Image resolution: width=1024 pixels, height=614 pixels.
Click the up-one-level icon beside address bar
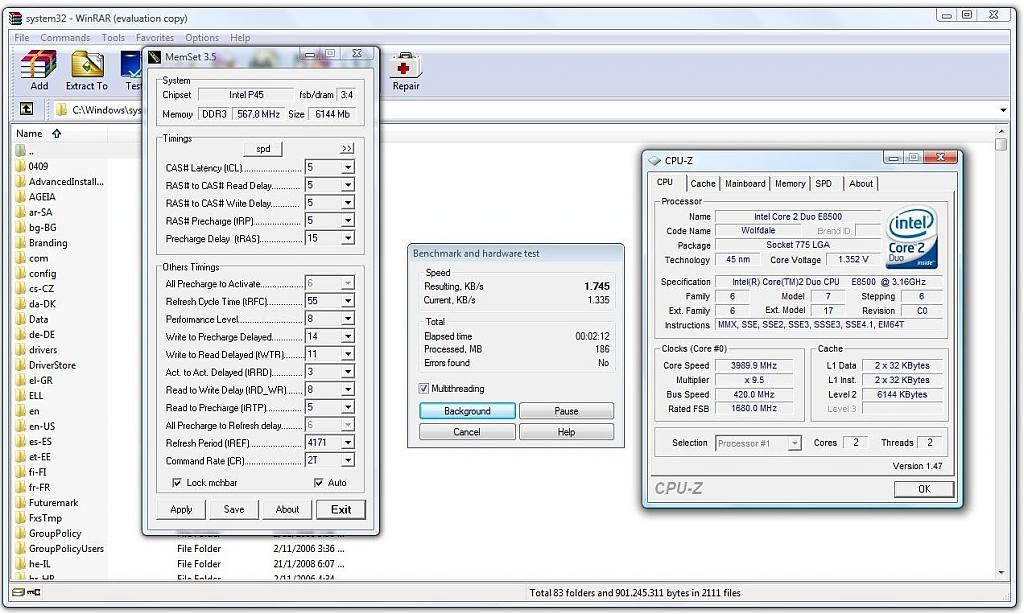tap(27, 109)
